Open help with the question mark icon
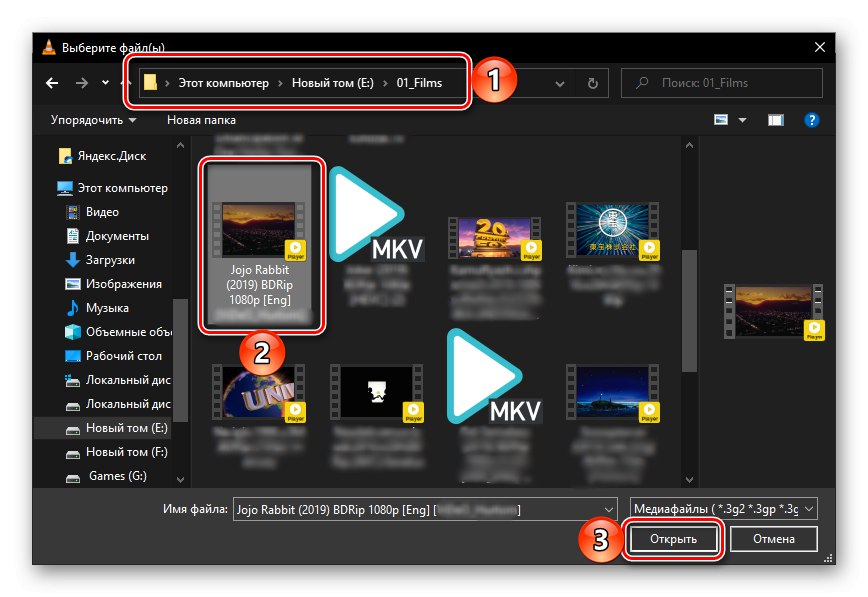 click(x=812, y=120)
